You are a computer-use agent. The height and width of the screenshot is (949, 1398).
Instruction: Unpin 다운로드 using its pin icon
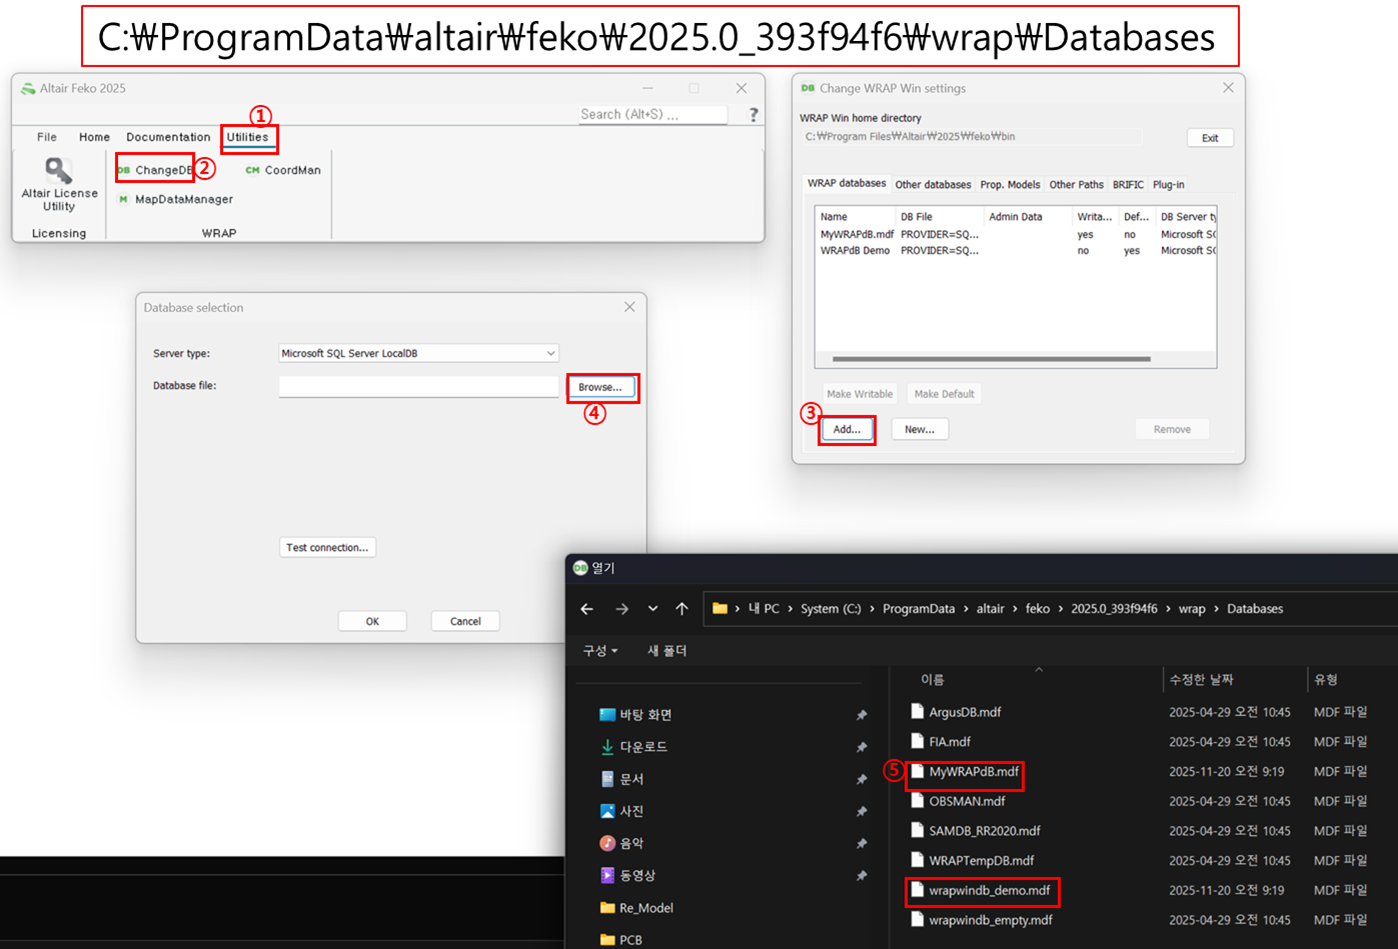tap(861, 747)
